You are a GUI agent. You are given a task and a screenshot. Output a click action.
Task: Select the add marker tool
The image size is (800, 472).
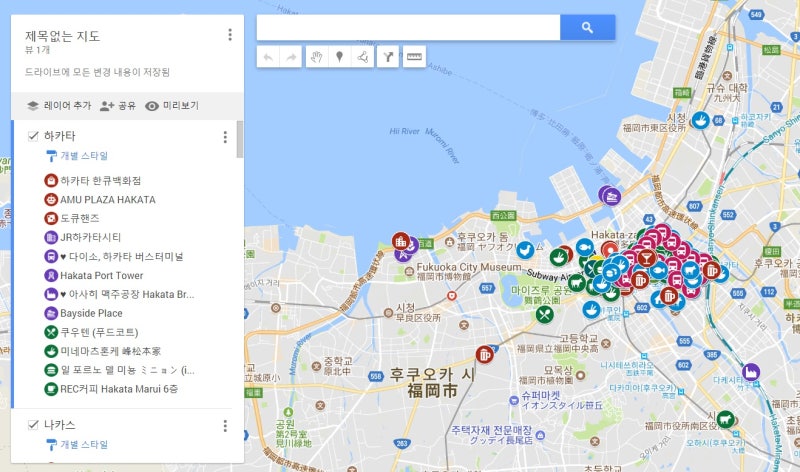pos(340,57)
